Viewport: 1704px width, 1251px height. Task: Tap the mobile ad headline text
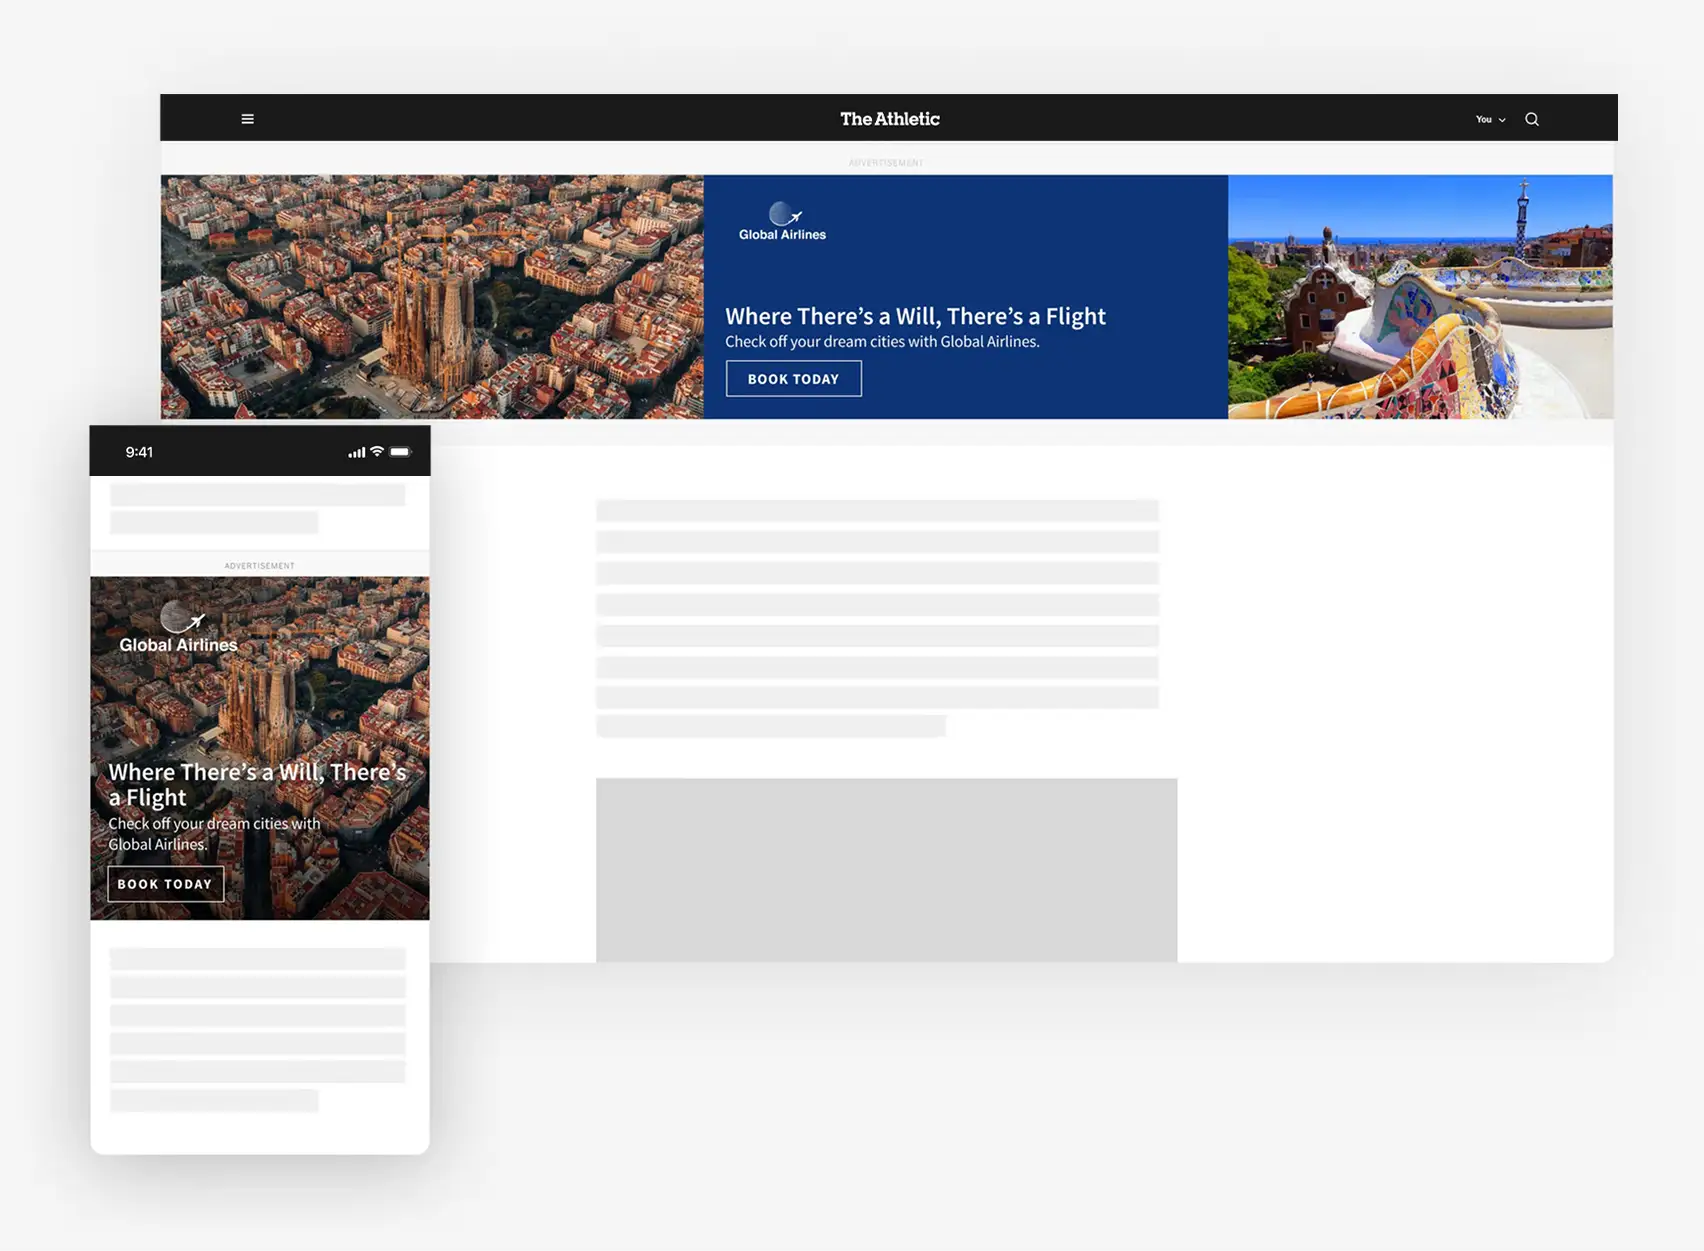point(257,784)
